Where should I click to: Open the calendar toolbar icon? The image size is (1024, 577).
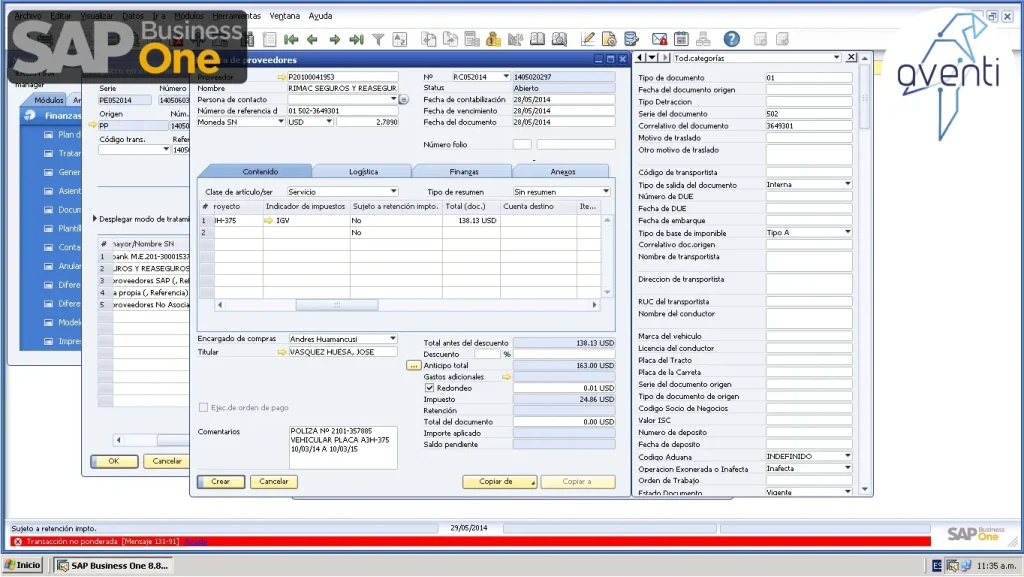[x=681, y=40]
